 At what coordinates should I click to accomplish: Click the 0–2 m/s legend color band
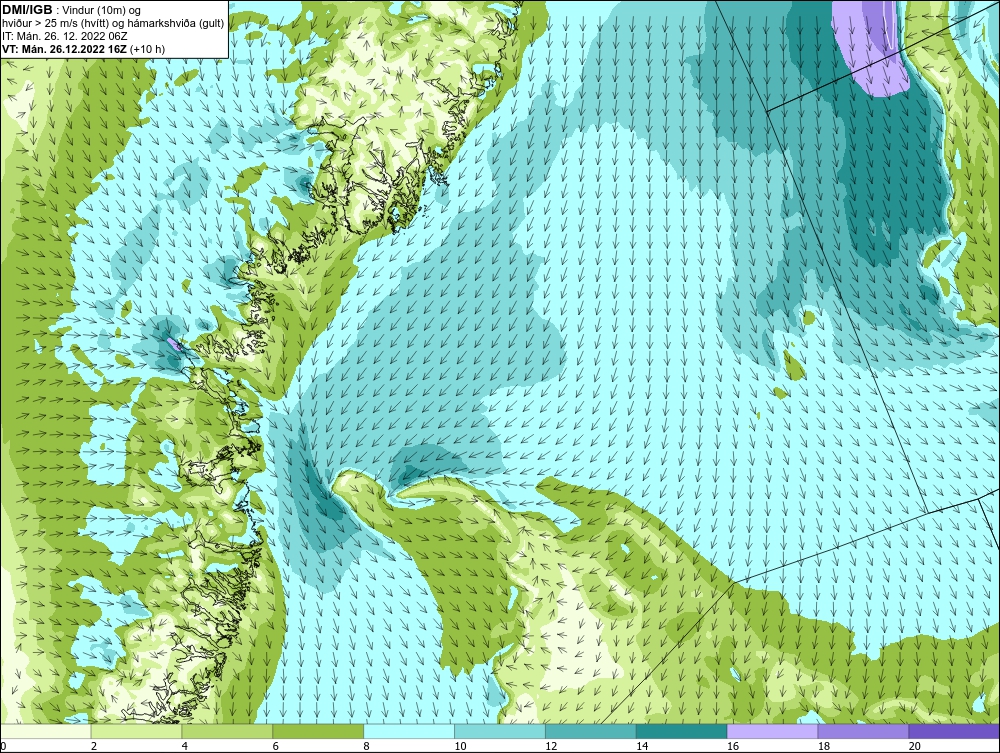click(x=46, y=731)
